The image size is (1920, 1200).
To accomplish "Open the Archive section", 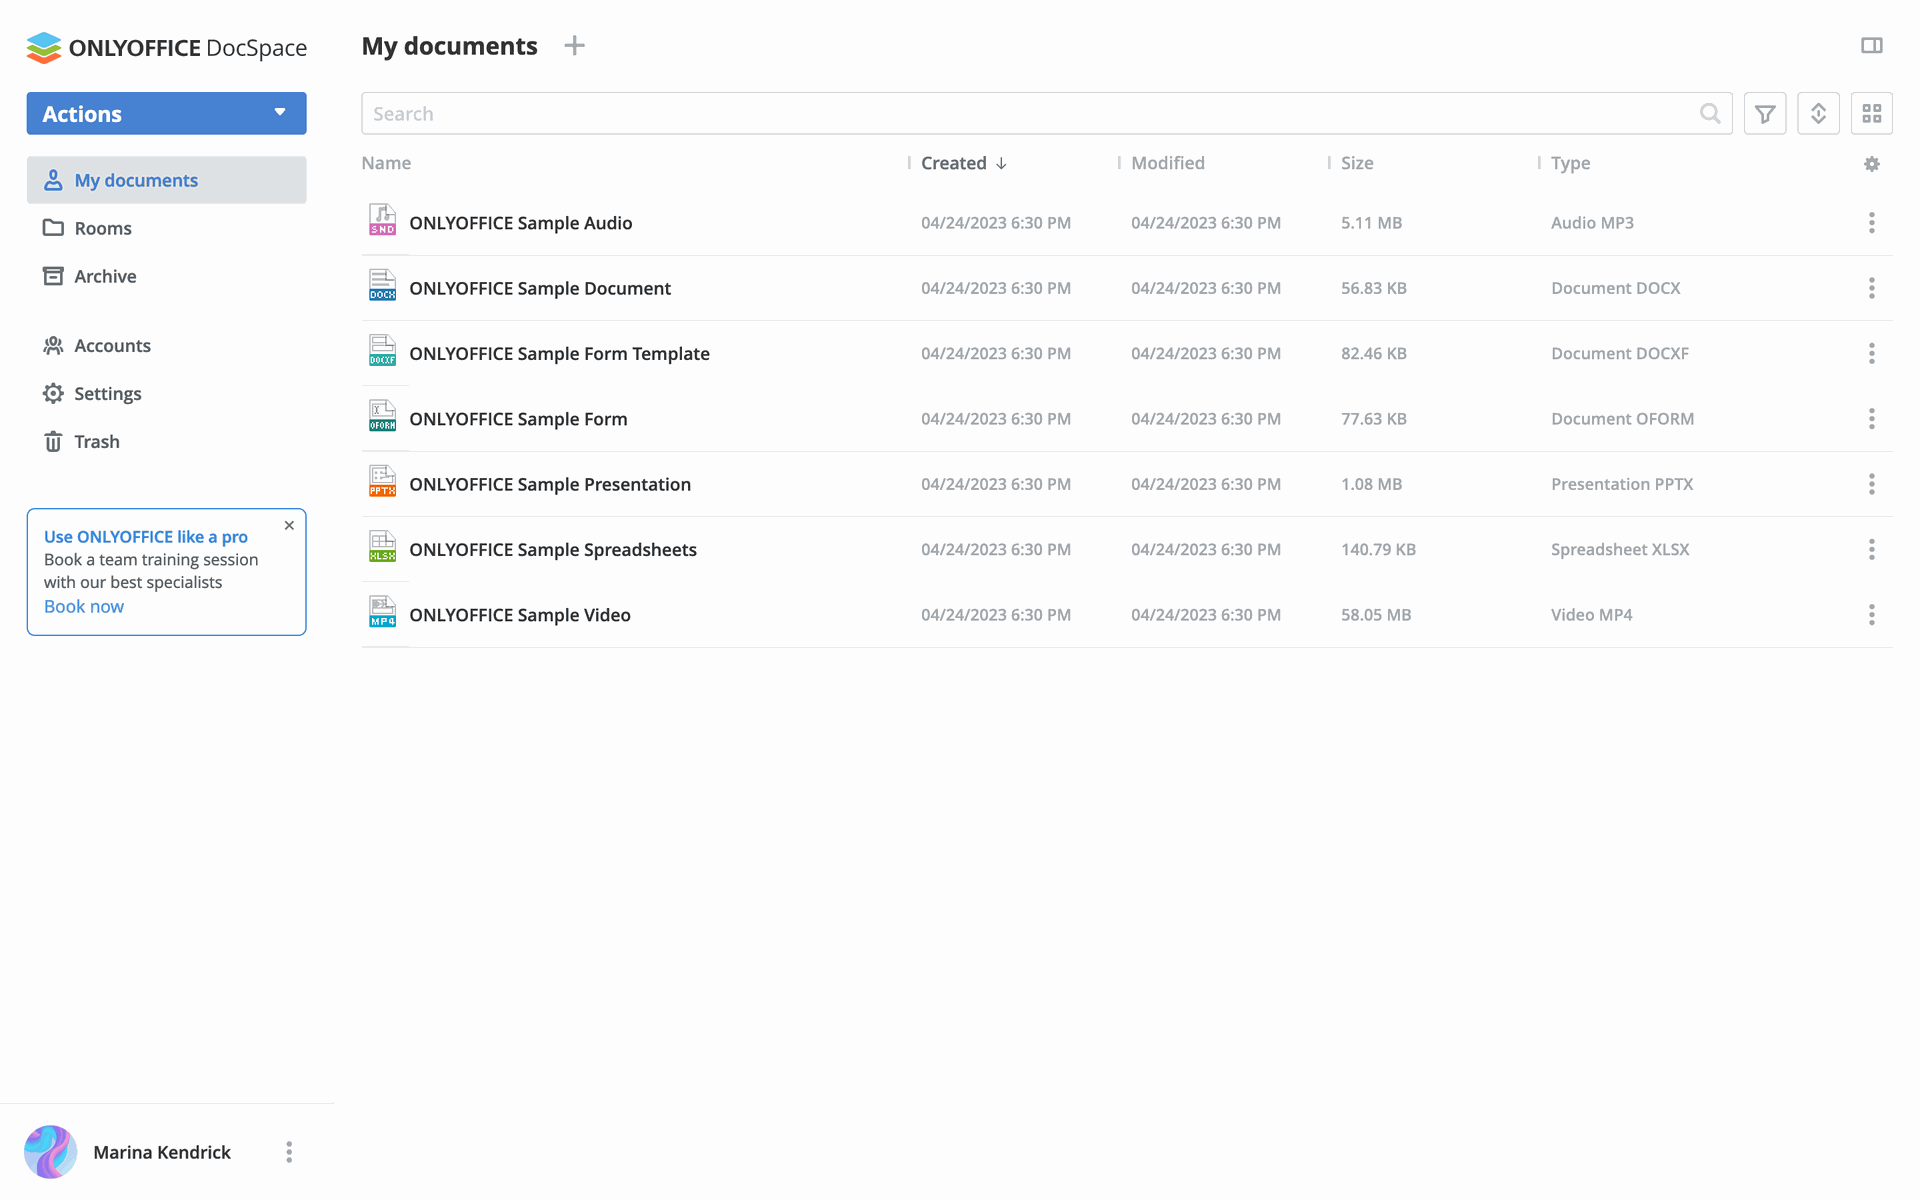I will coord(104,276).
